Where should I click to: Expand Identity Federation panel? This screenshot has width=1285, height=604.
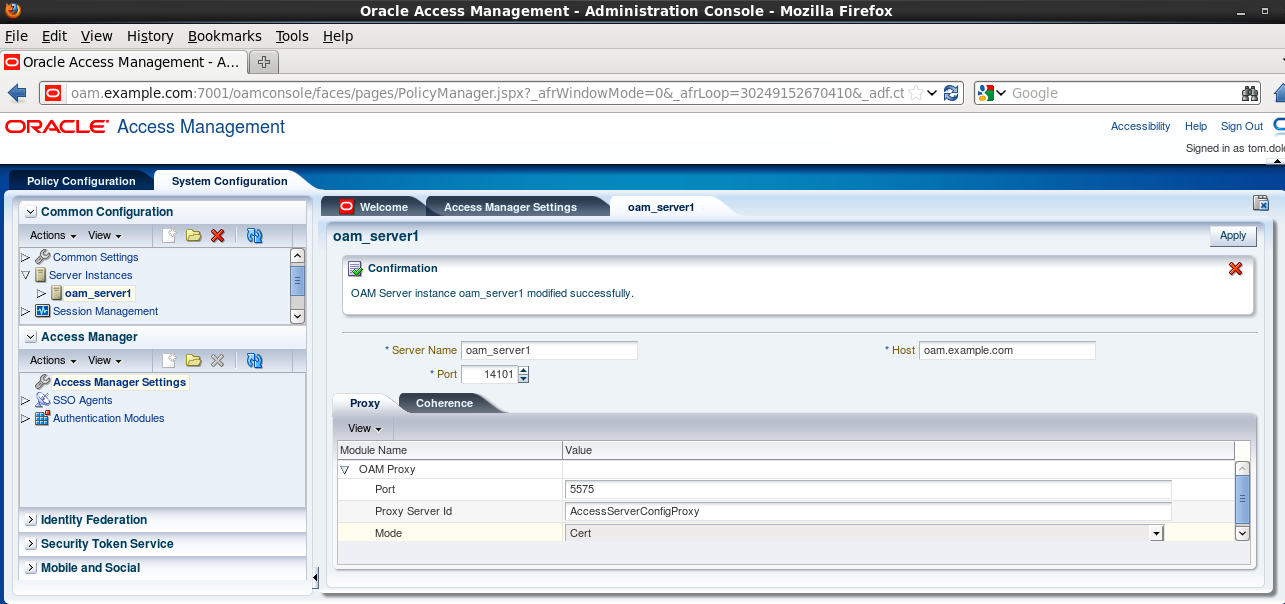tap(31, 520)
